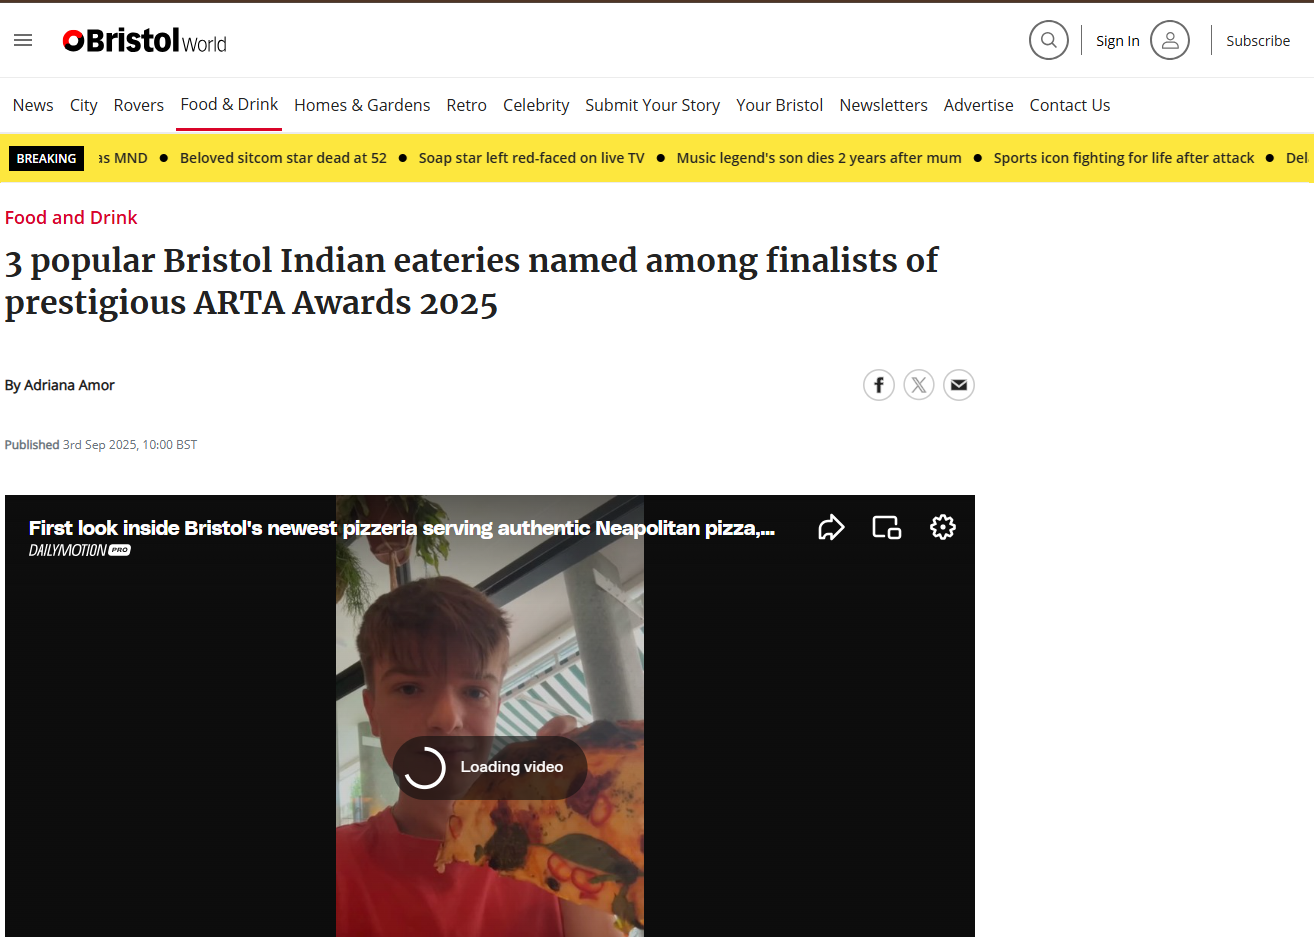Click the video share arrow icon

(831, 527)
